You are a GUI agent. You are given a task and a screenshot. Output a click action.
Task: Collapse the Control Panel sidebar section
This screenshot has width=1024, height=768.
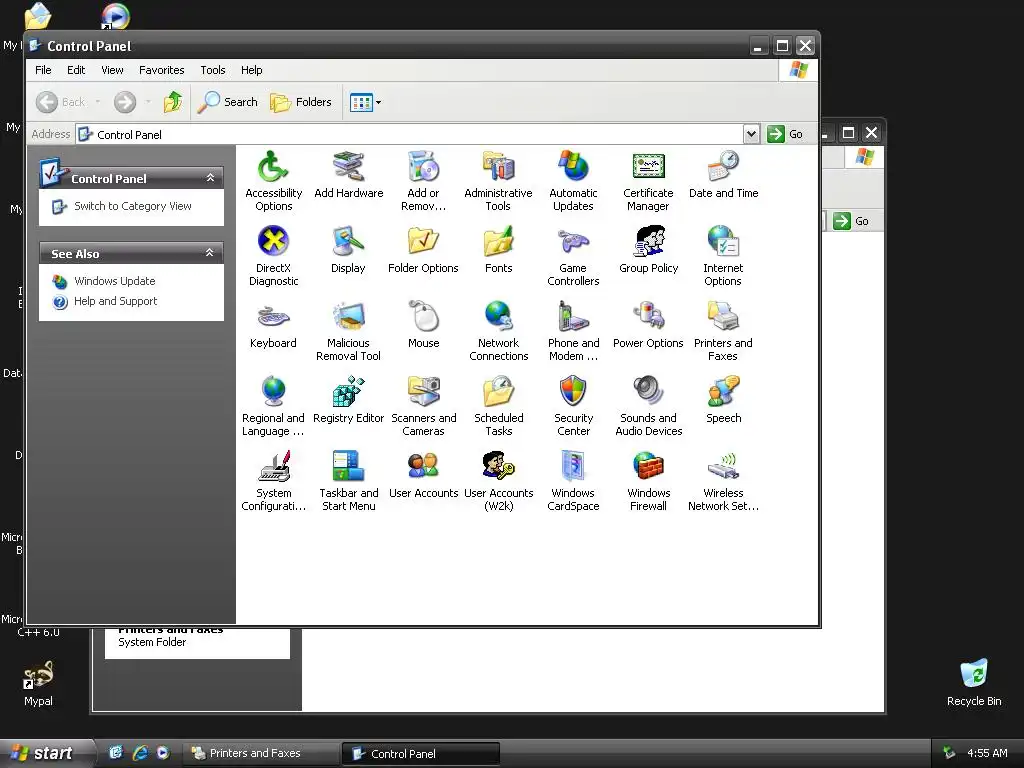pyautogui.click(x=210, y=178)
